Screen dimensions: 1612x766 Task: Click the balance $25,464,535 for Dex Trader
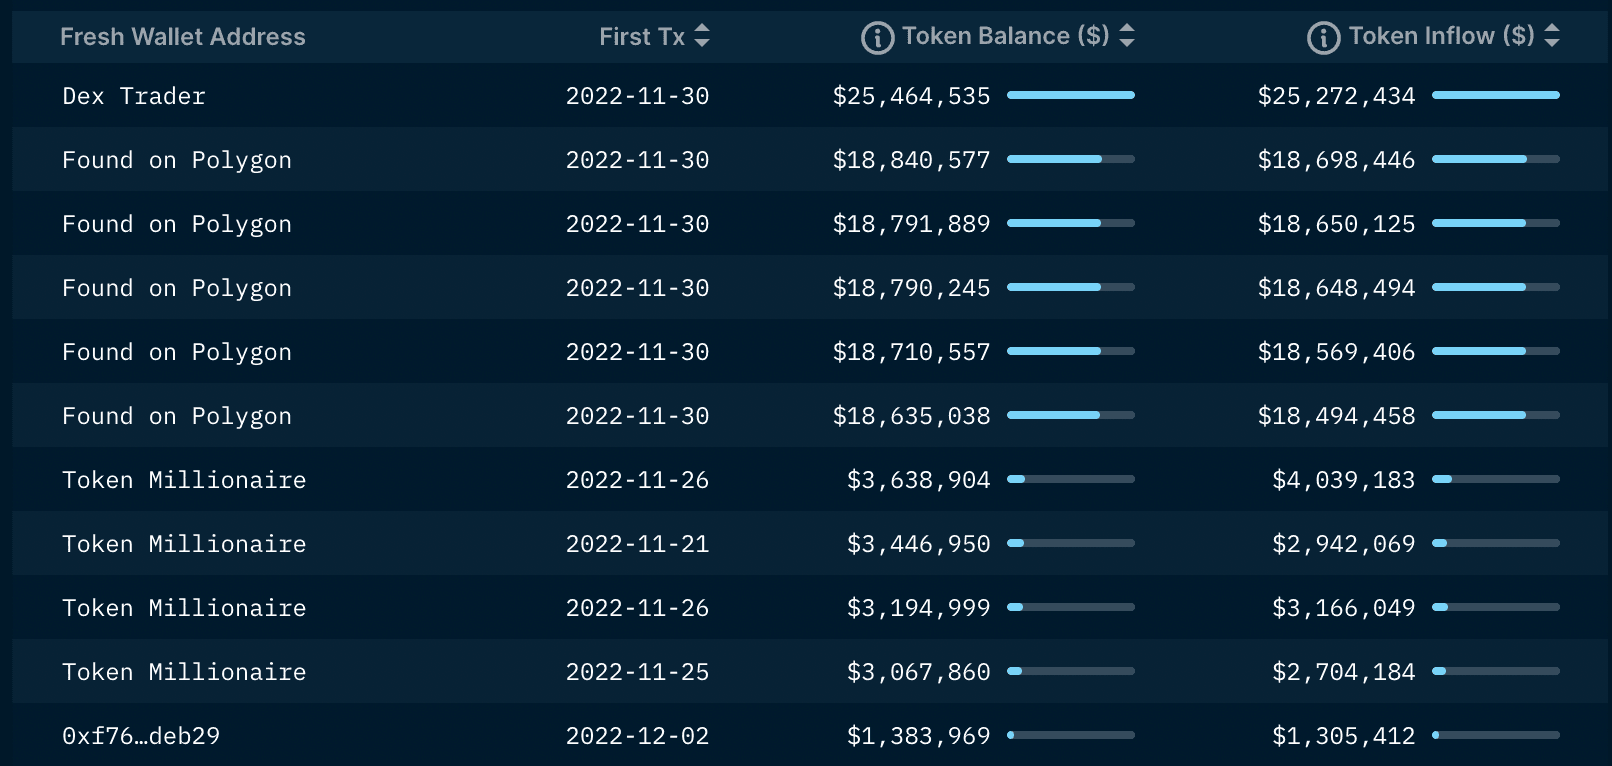(x=911, y=96)
